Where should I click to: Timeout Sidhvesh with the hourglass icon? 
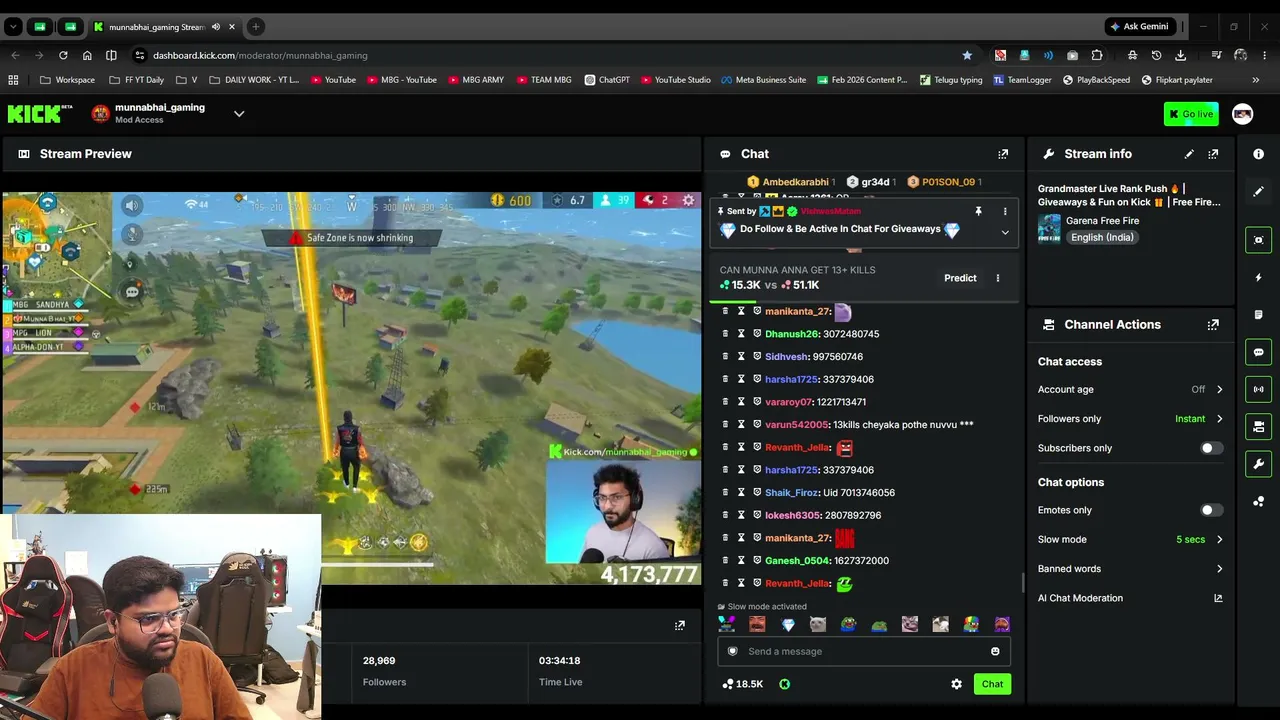[x=741, y=357]
